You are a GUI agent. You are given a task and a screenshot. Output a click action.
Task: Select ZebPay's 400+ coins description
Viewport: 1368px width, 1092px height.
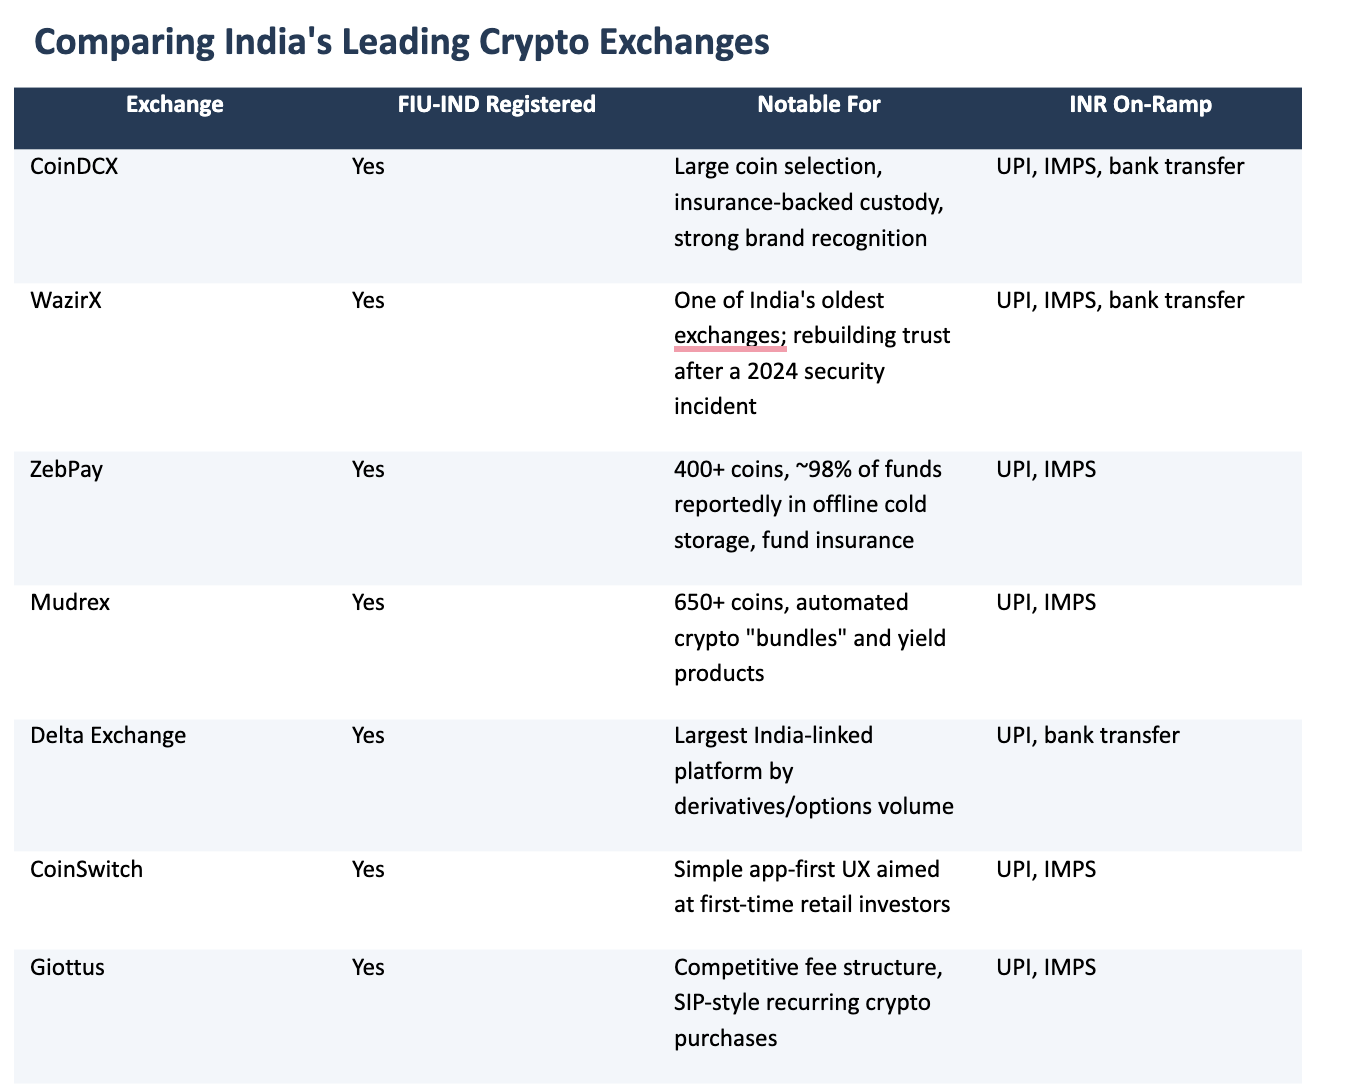click(x=809, y=505)
